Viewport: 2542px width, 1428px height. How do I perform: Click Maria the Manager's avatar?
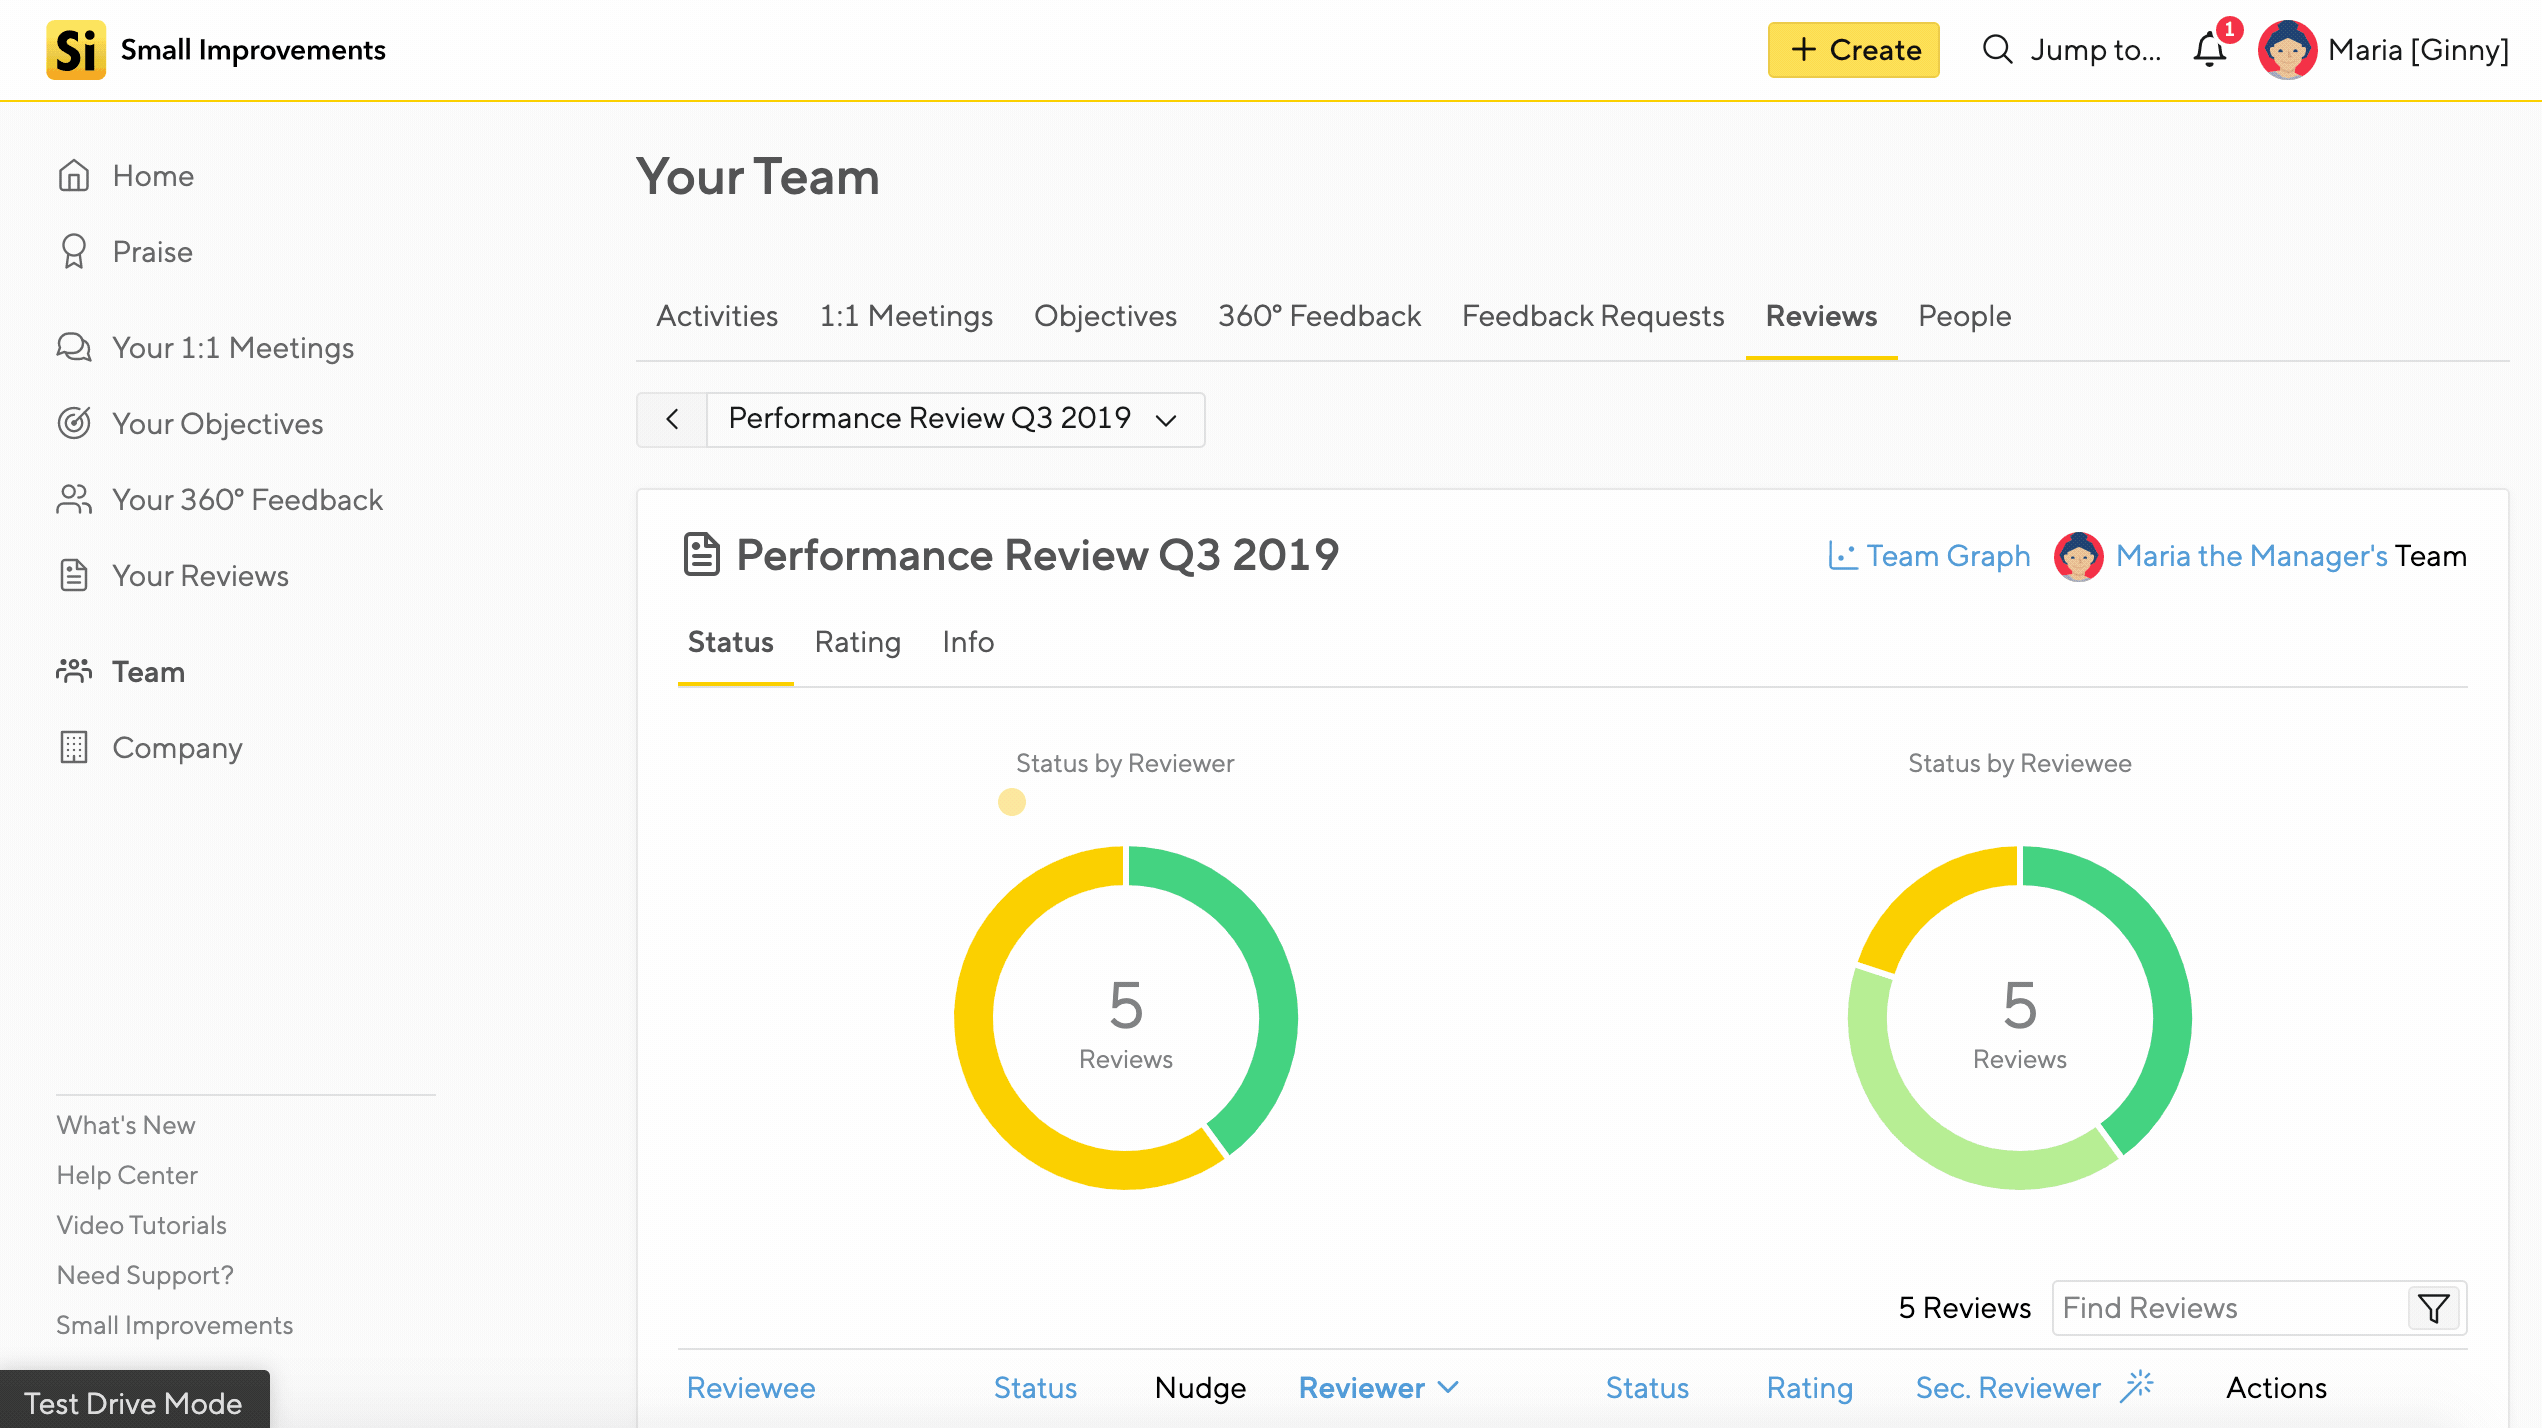(x=2079, y=556)
